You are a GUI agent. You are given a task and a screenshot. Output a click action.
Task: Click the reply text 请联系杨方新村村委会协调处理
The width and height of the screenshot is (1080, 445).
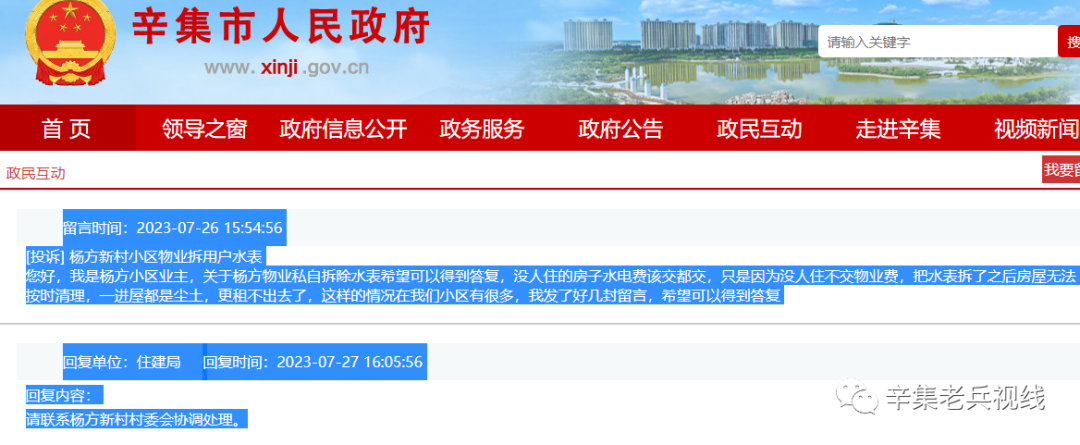(x=136, y=419)
